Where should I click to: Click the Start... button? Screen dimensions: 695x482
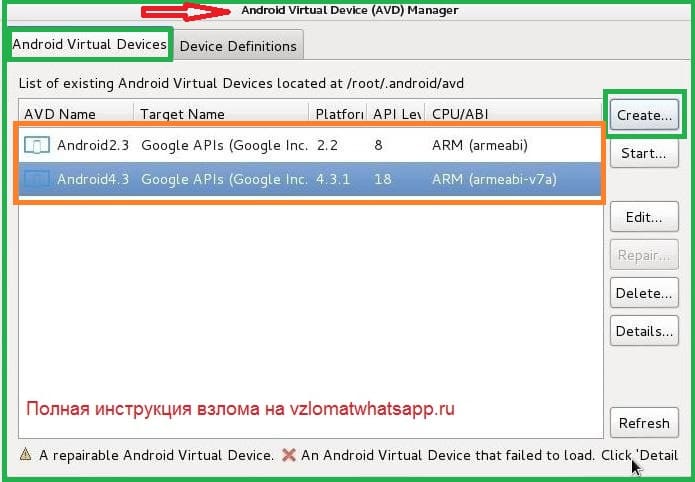644,153
